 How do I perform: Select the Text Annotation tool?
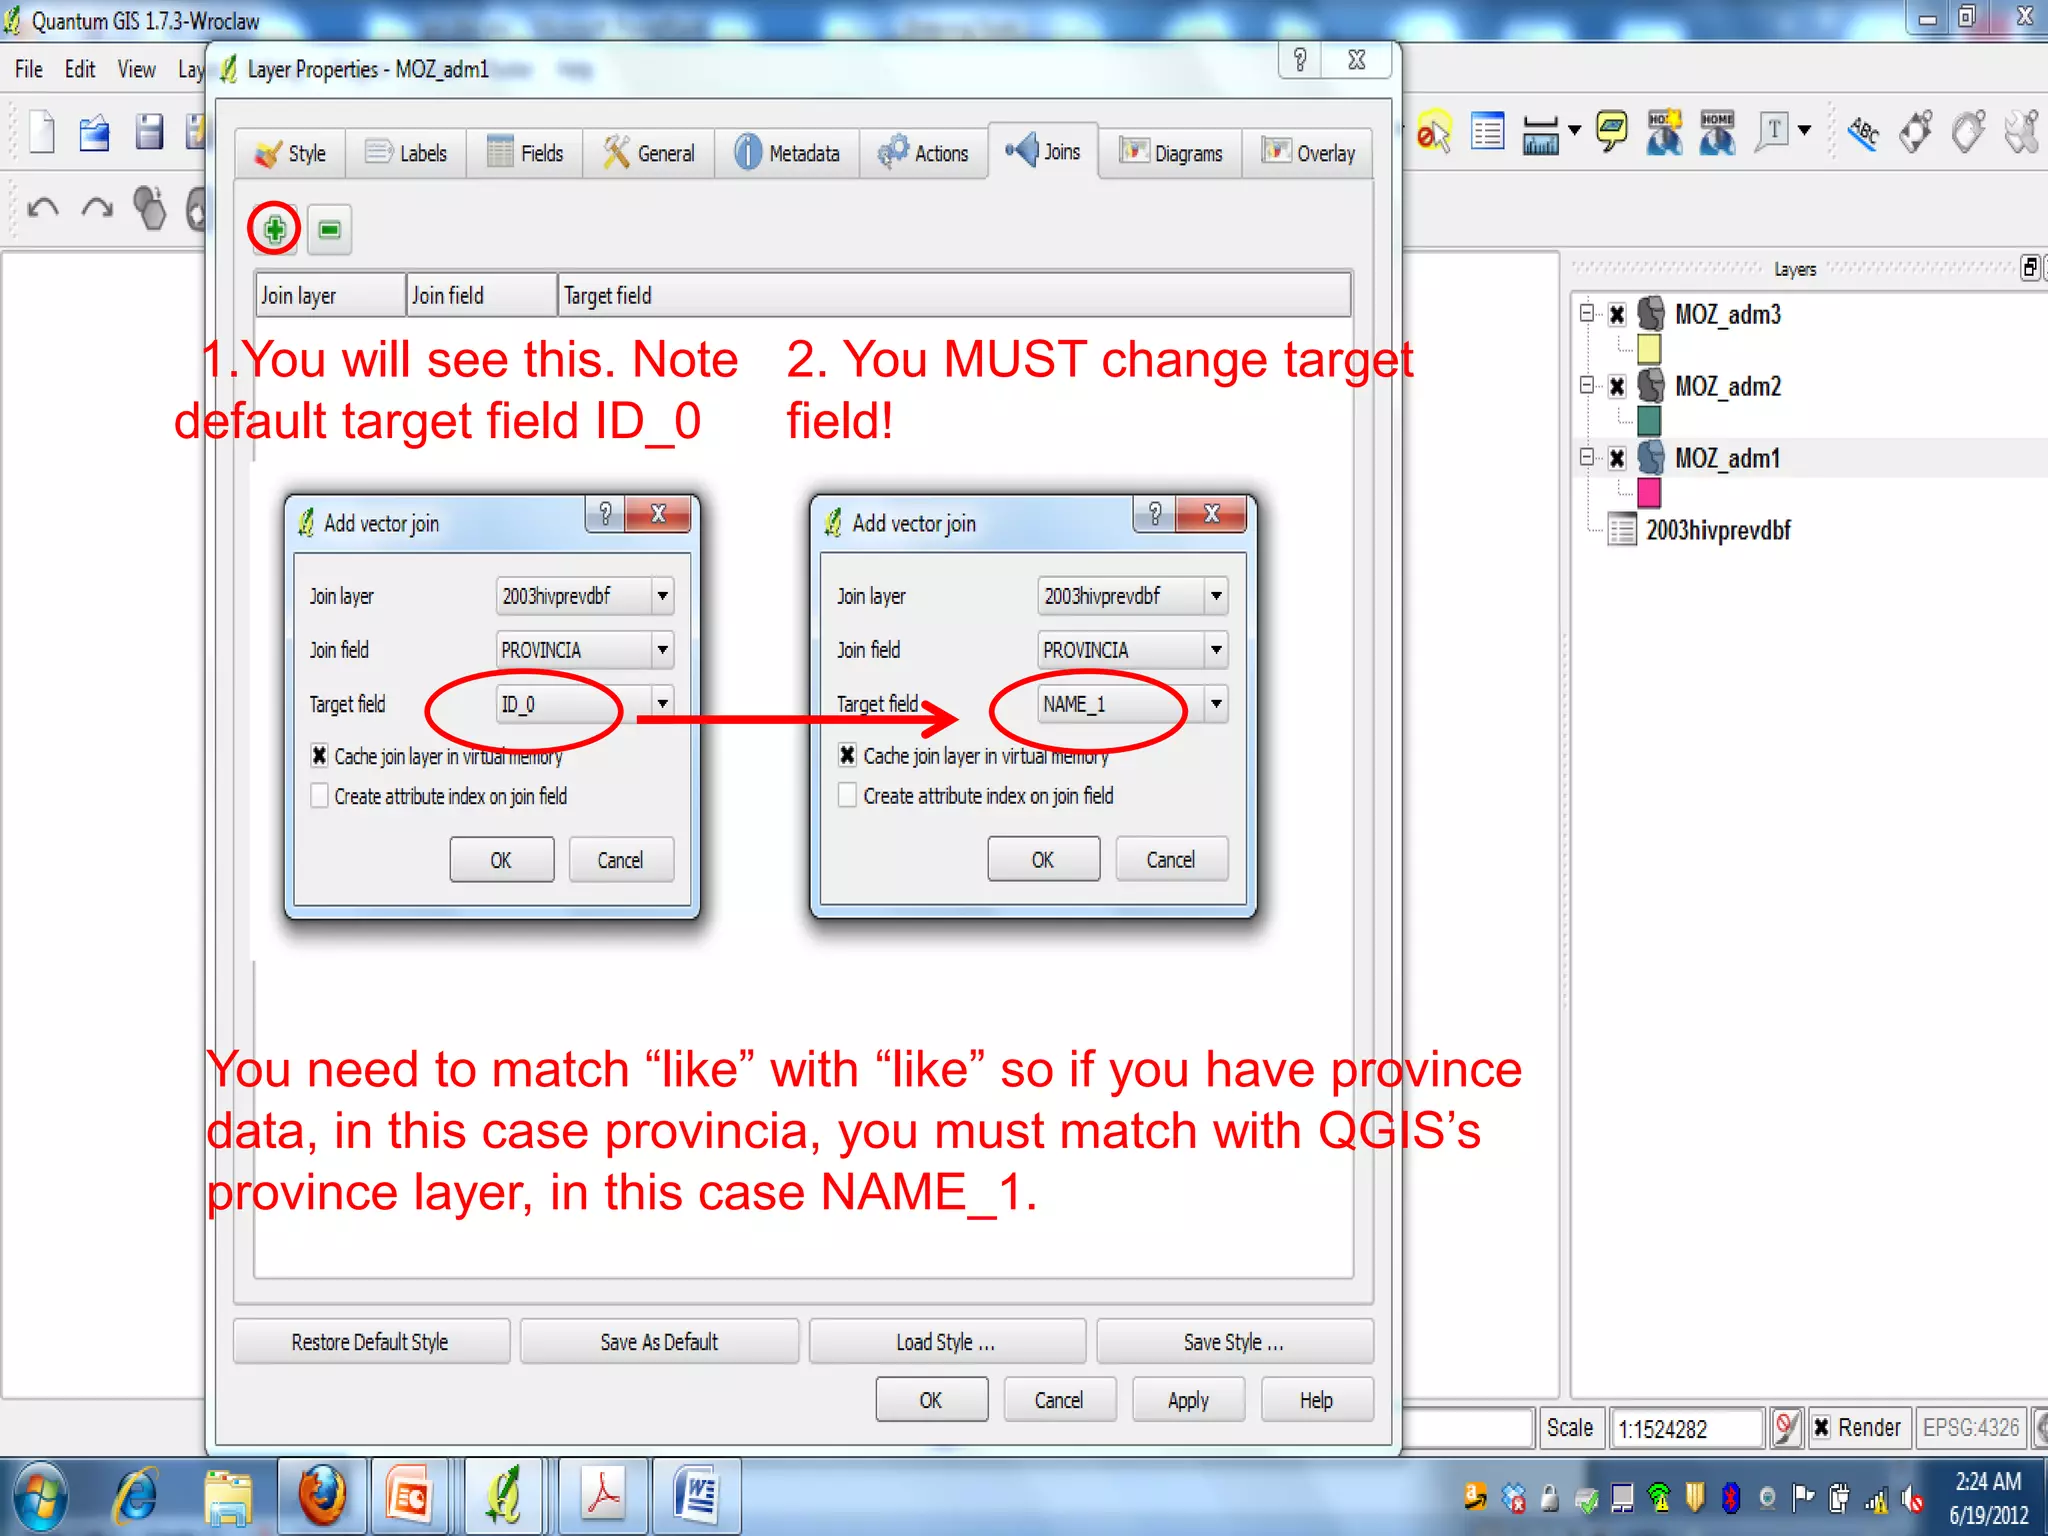pyautogui.click(x=1773, y=132)
